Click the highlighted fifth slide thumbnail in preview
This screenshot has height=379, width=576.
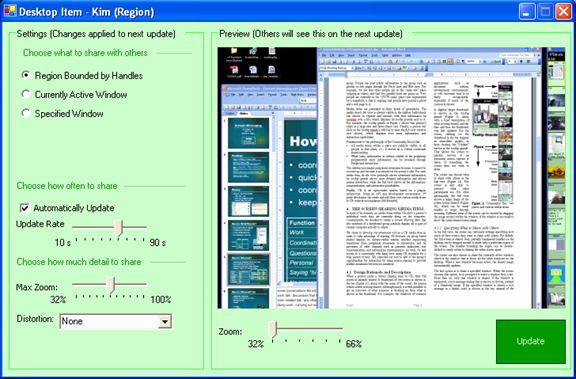point(248,269)
